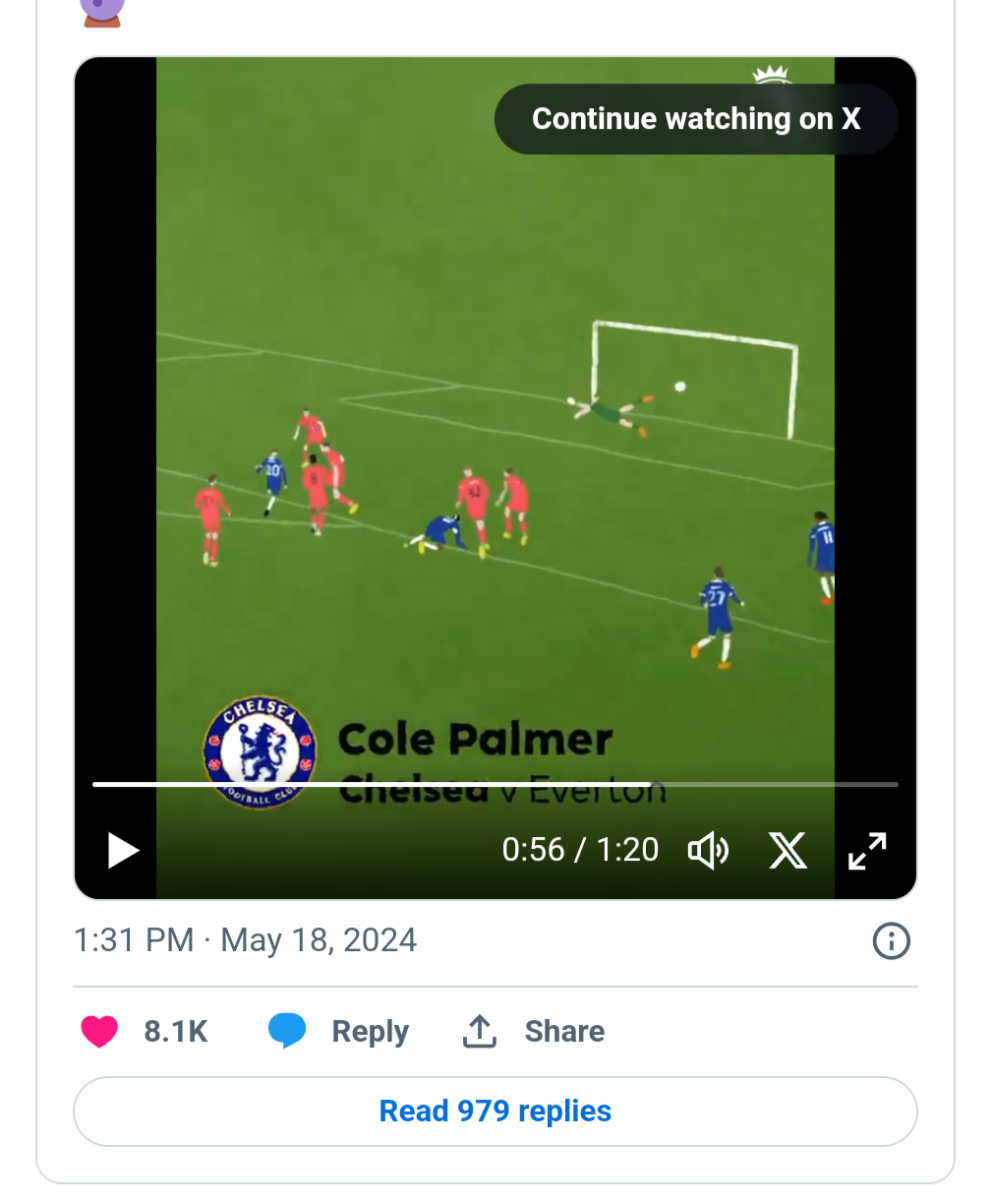This screenshot has height=1200, width=991.
Task: Seek using the video progress bar
Action: tap(495, 784)
